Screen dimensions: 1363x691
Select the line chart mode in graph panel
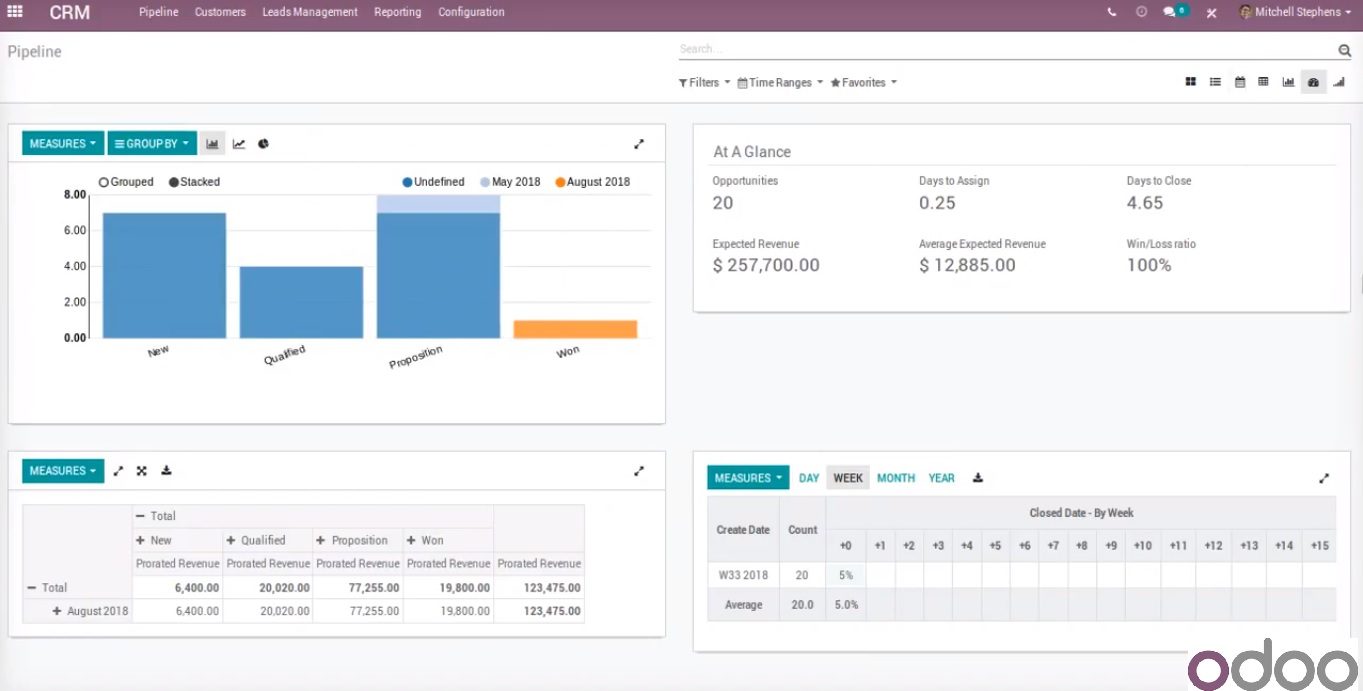point(238,143)
